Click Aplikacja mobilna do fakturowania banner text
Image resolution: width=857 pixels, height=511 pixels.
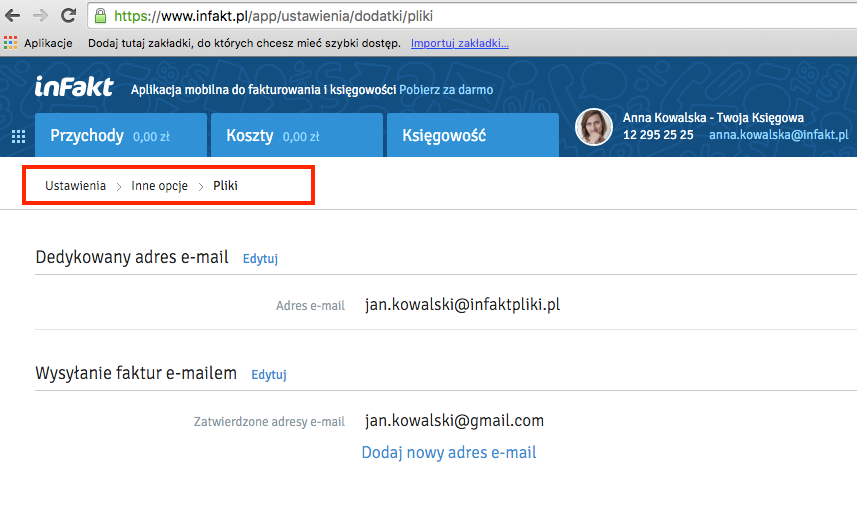(263, 90)
